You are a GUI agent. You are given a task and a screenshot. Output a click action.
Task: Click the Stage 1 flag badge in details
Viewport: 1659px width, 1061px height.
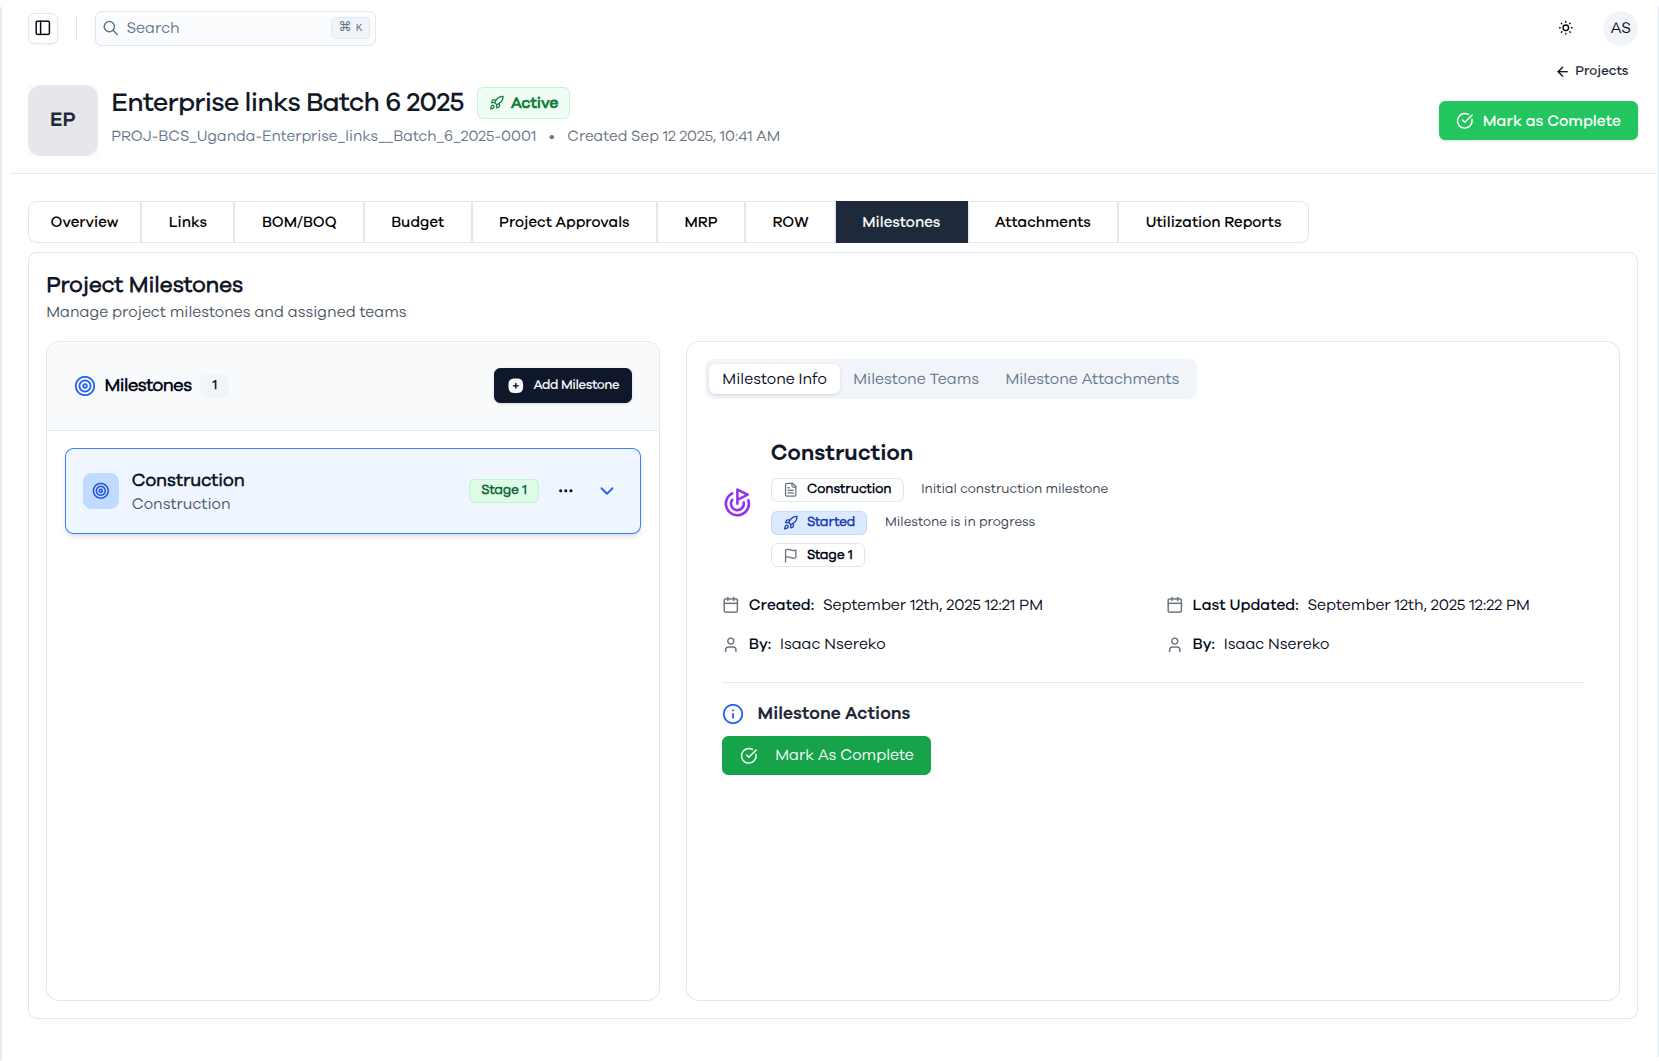(x=818, y=555)
